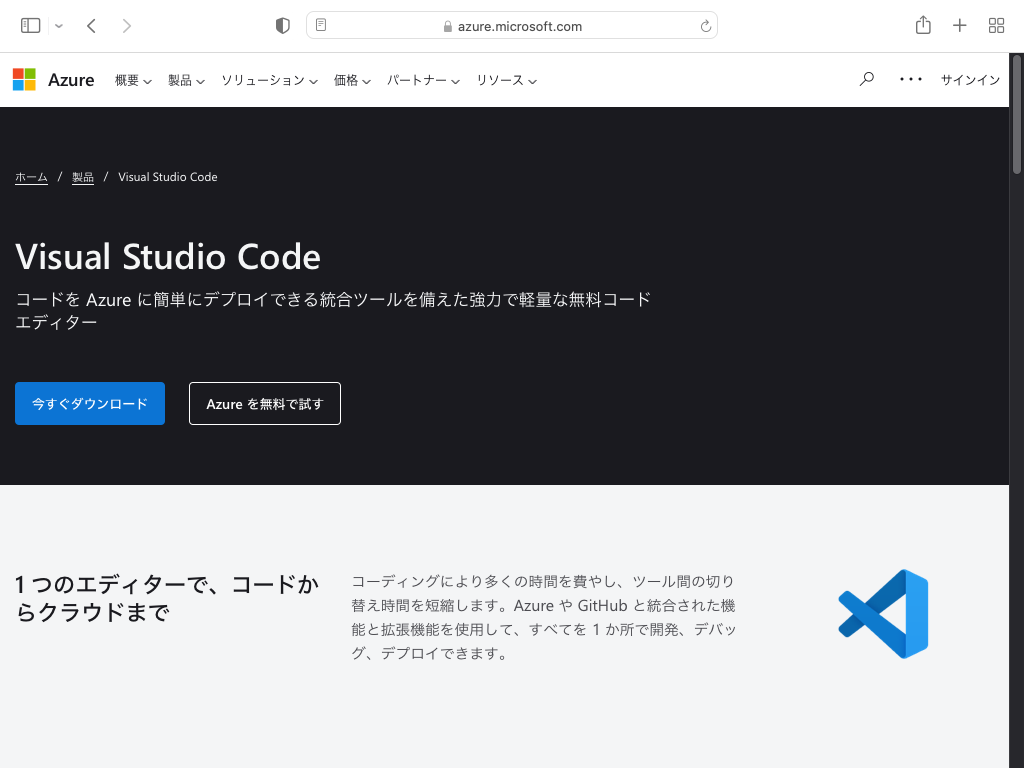
Task: Click the 1 つのエディターで heading text
Action: [167, 598]
